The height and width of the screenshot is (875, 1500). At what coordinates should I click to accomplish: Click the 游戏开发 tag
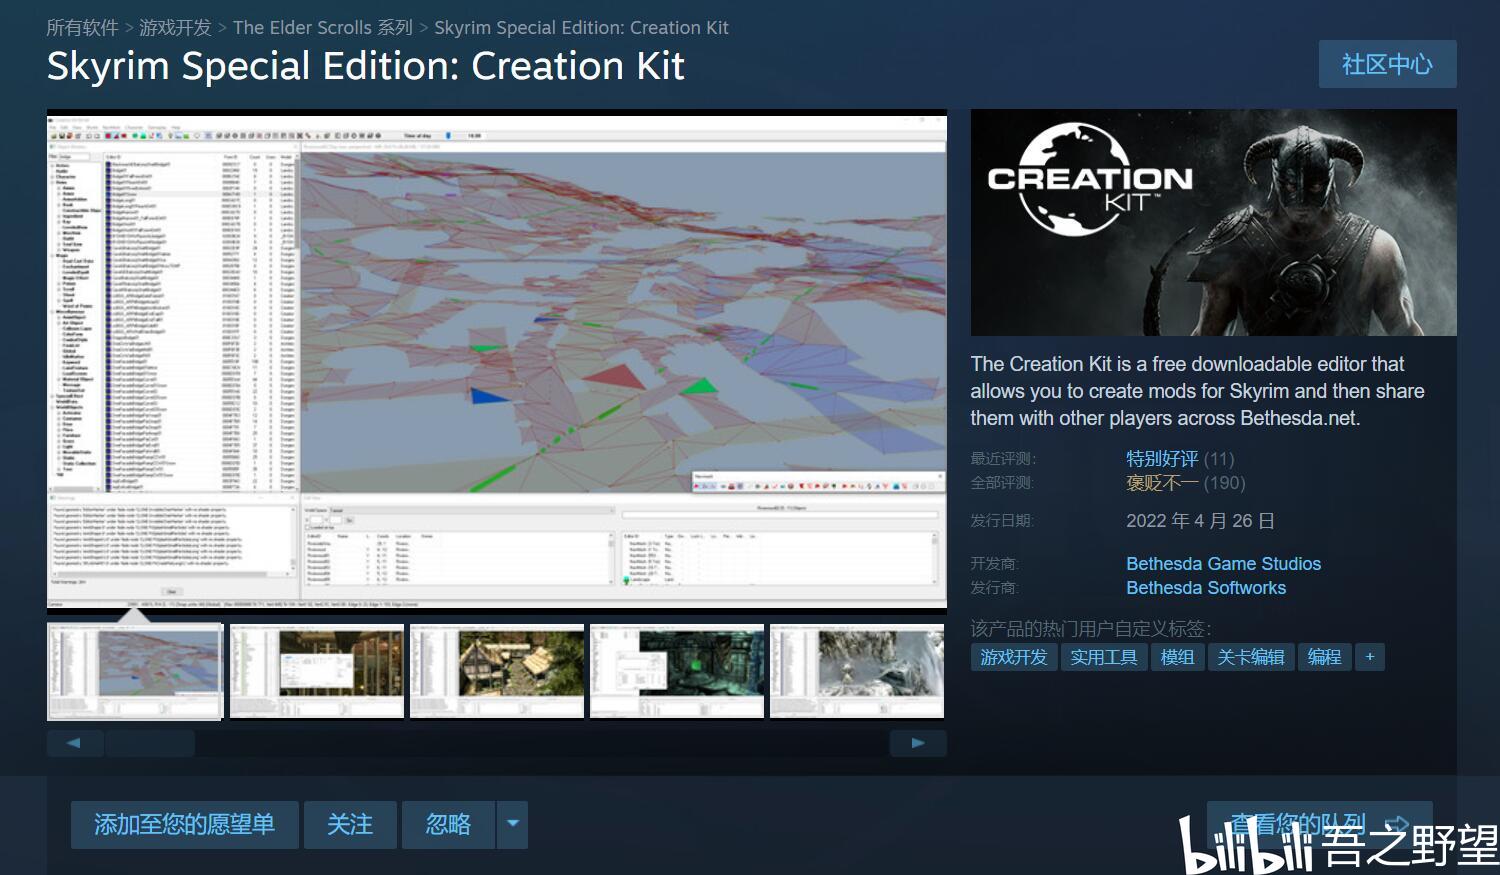coord(1014,657)
